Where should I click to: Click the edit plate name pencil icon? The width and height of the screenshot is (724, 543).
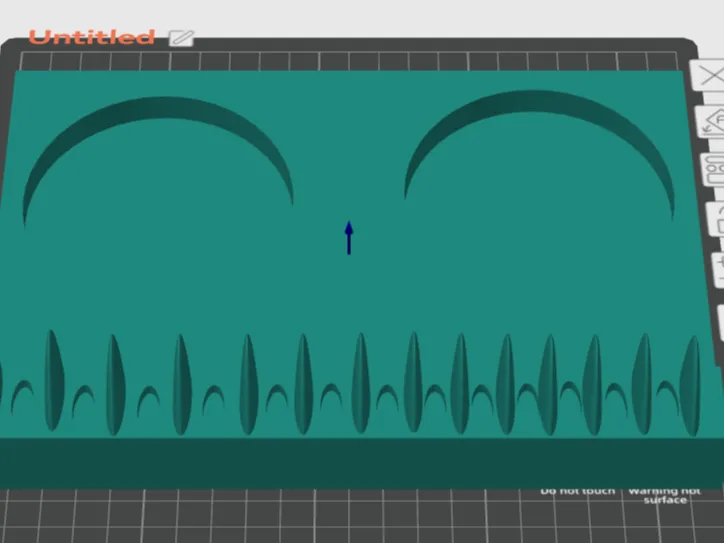[181, 38]
